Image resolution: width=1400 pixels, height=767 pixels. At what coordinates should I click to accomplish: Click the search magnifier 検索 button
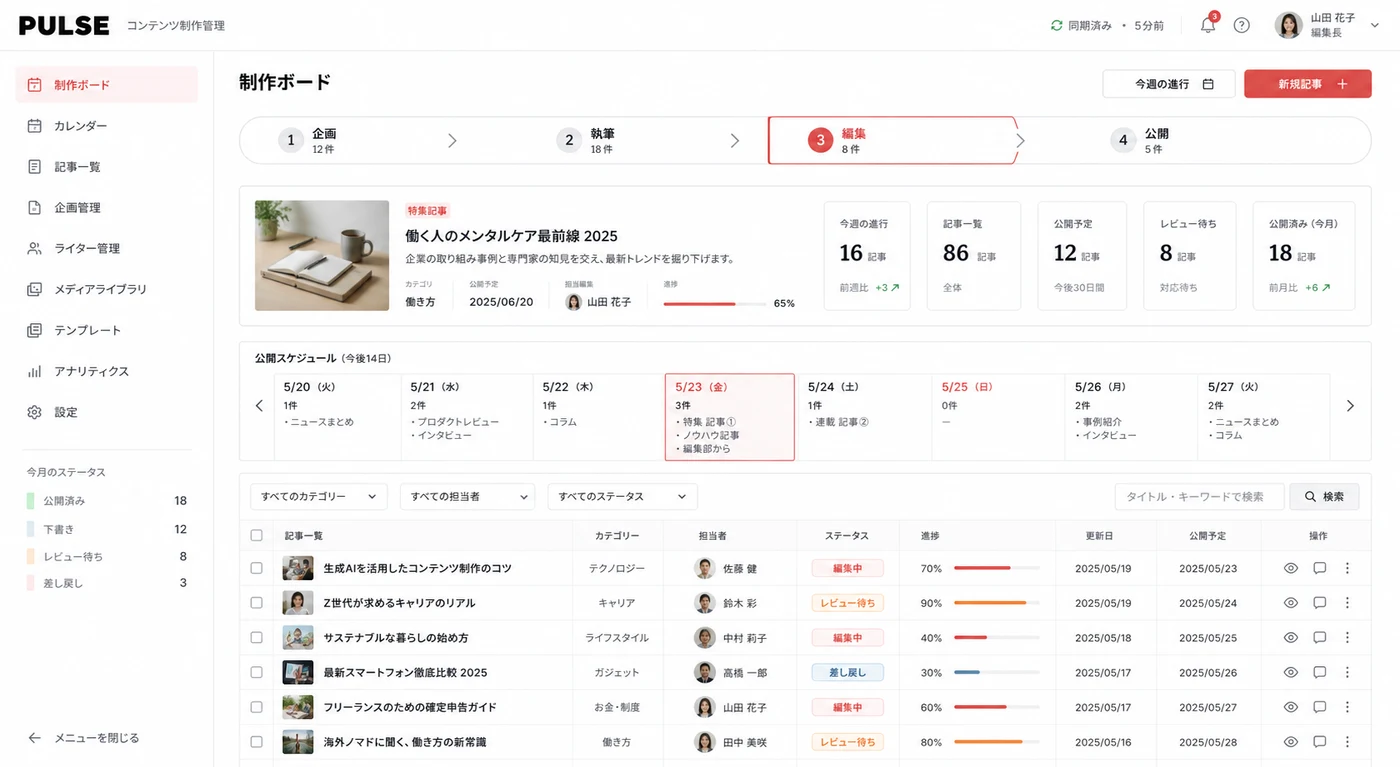[x=1324, y=496]
